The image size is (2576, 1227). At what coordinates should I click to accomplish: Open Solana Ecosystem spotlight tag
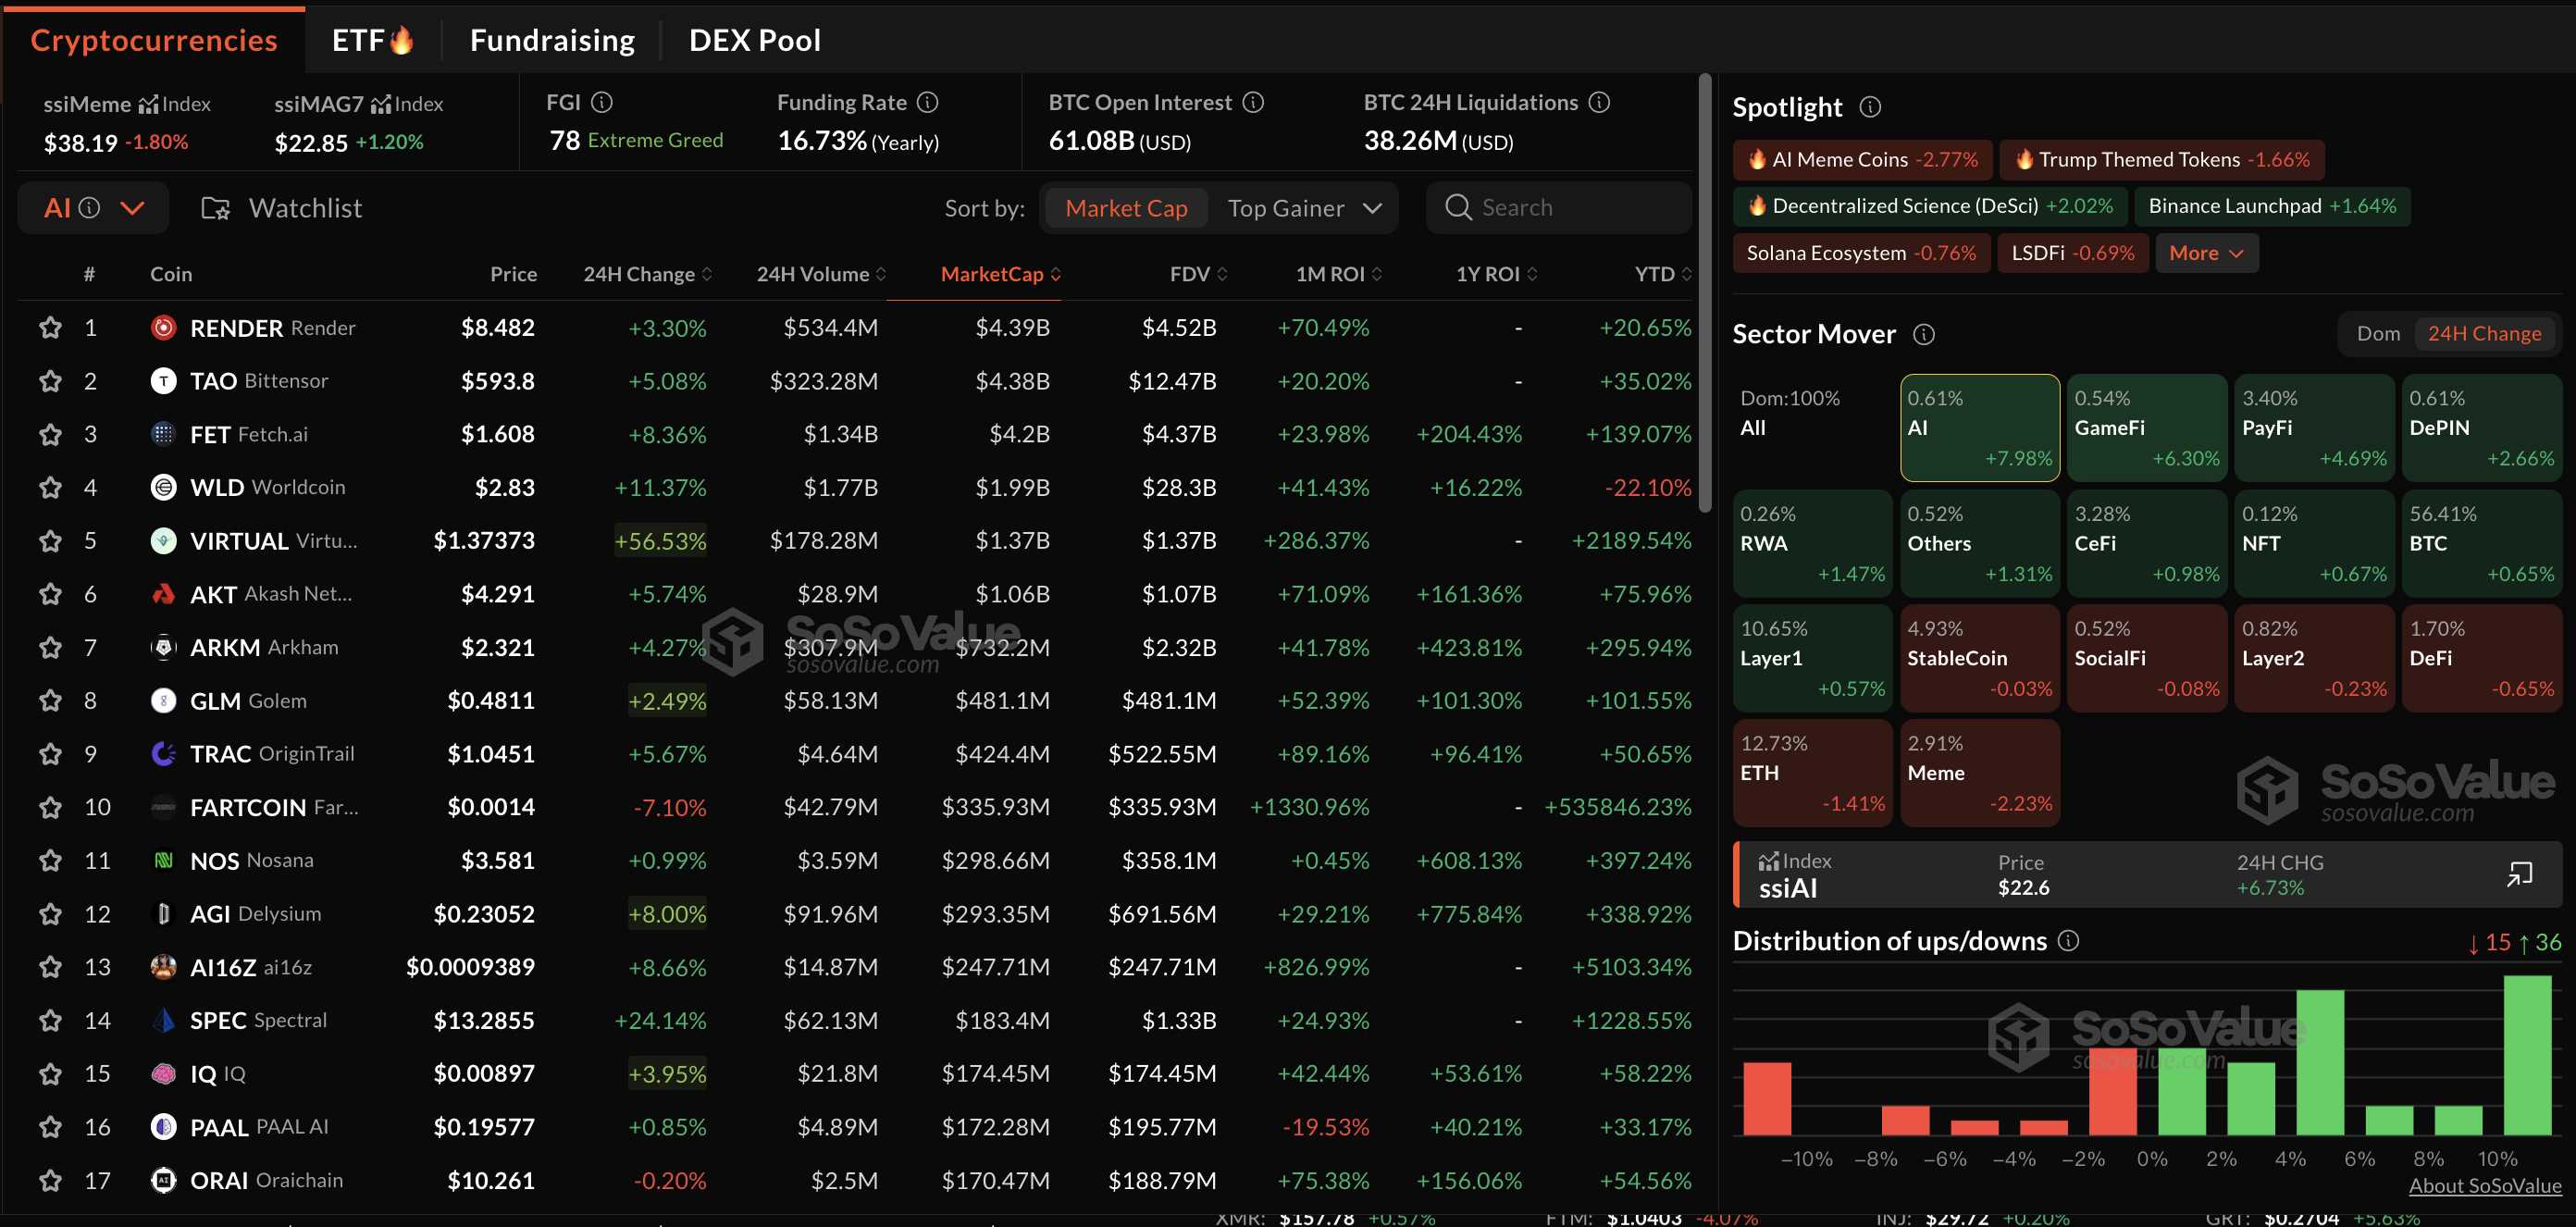pyautogui.click(x=1860, y=253)
